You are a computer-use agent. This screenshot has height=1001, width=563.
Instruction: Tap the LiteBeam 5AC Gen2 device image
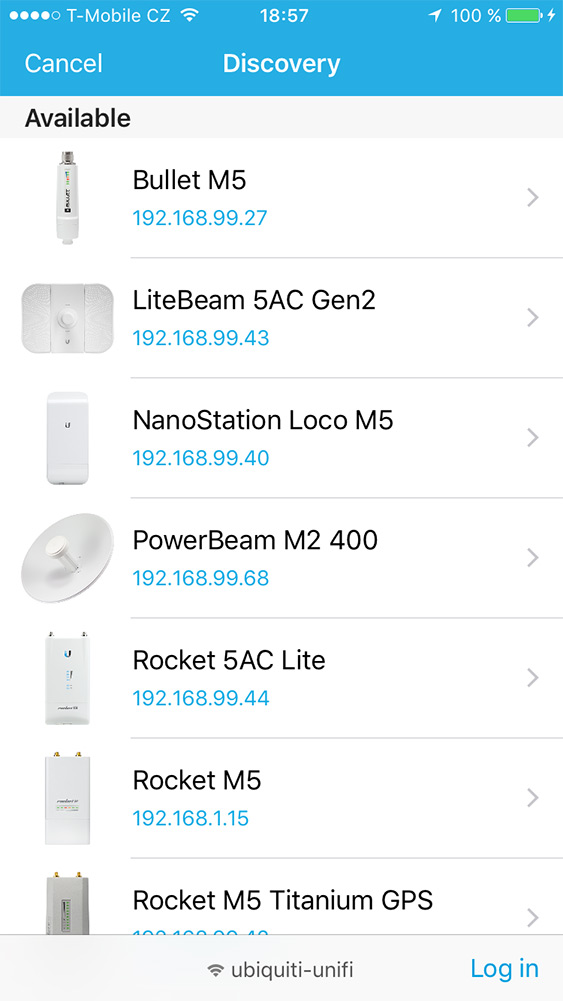67,318
